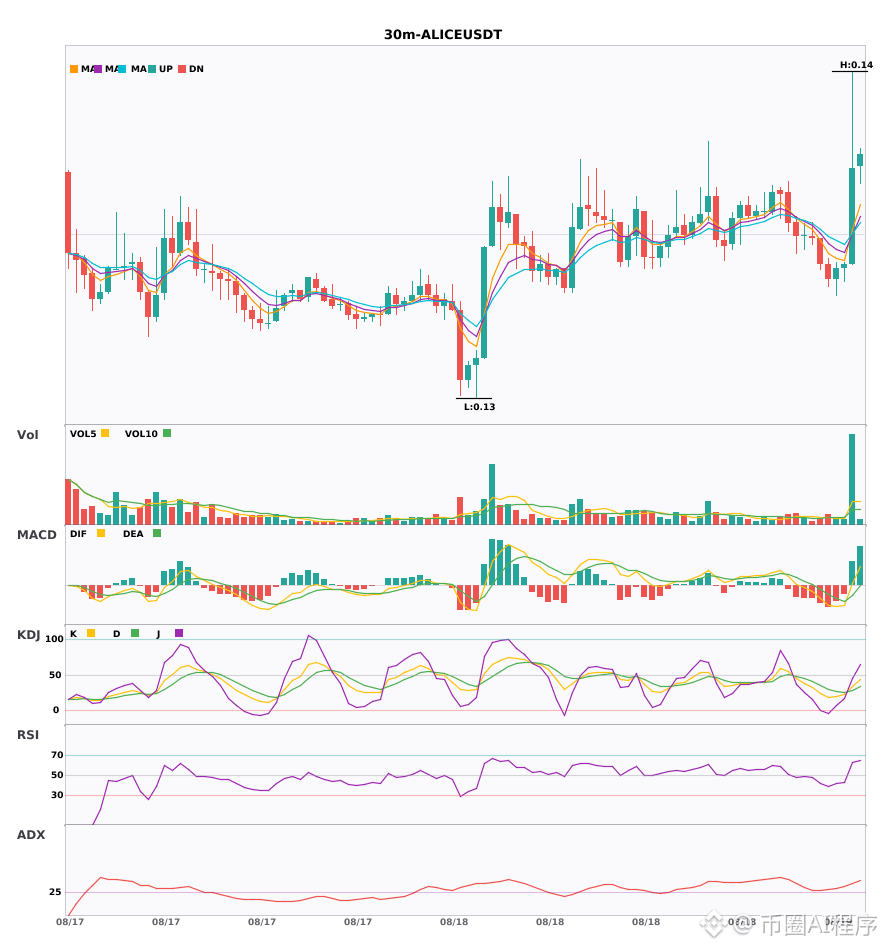Click the cyan MA legend swatch
The height and width of the screenshot is (950, 885).
tap(122, 69)
